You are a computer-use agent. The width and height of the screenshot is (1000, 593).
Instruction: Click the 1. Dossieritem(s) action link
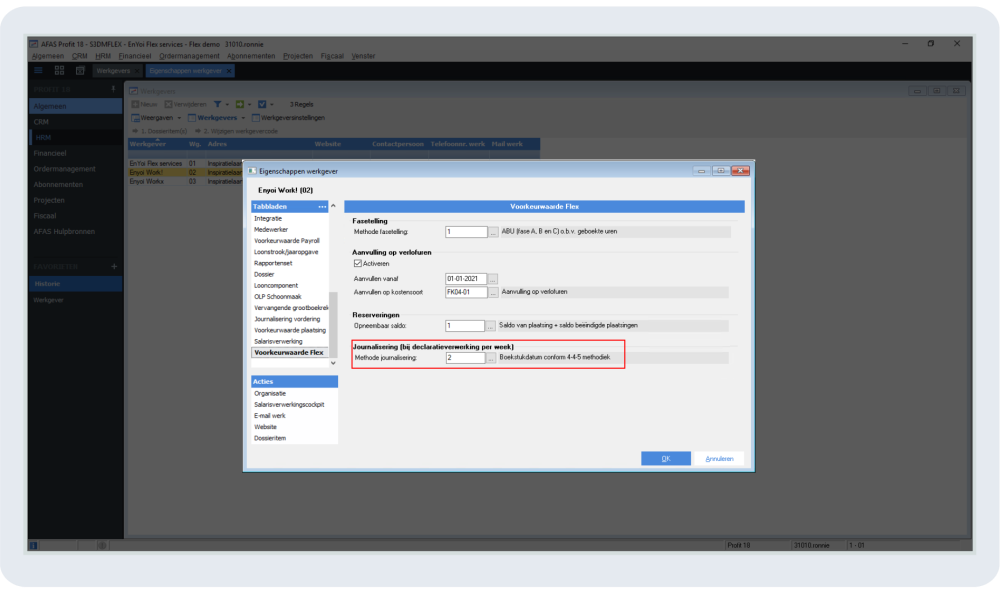click(x=159, y=131)
